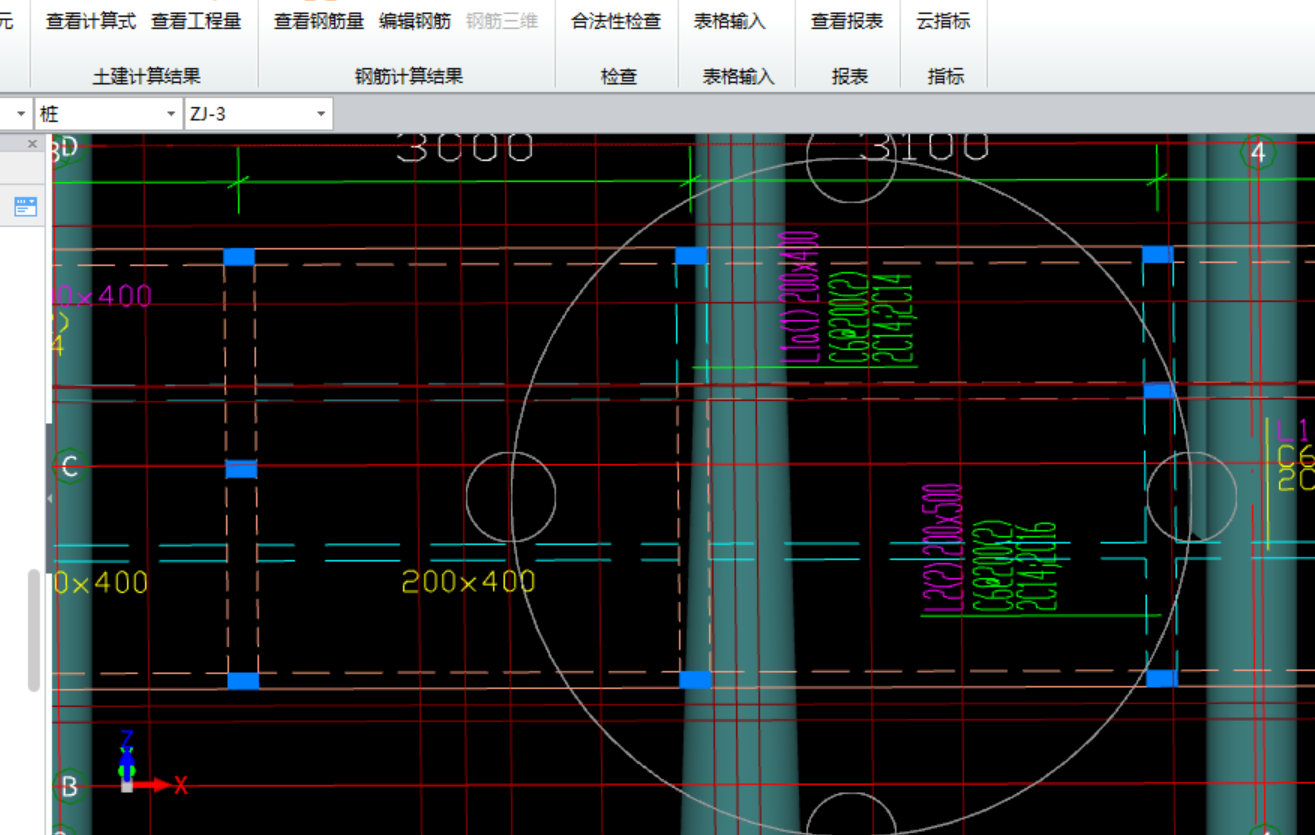
Task: Click the small pile circle at top of large circle
Action: point(851,167)
